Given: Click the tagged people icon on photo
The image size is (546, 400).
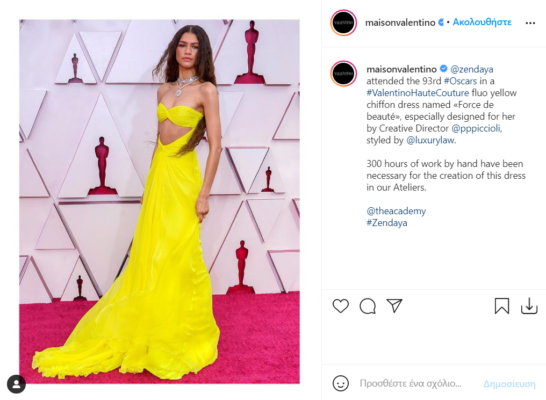Looking at the screenshot, I should 16,384.
